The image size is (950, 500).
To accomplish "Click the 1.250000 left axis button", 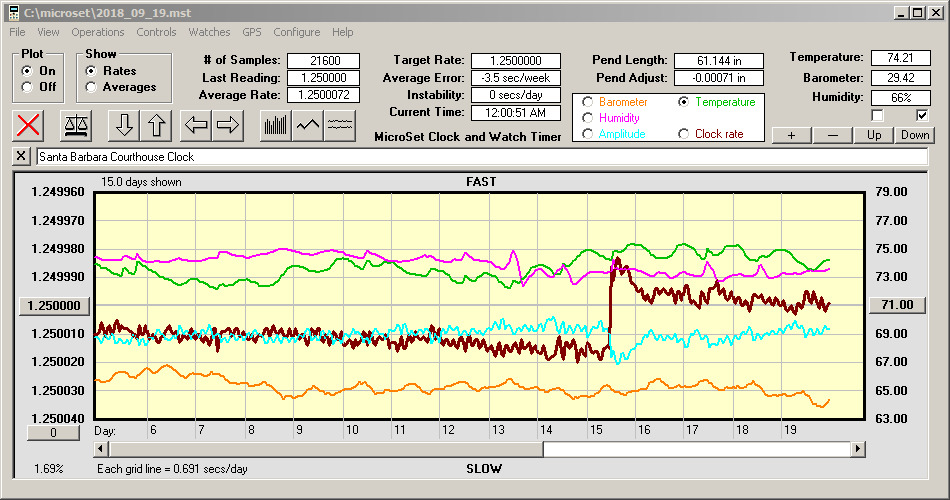I will click(54, 305).
